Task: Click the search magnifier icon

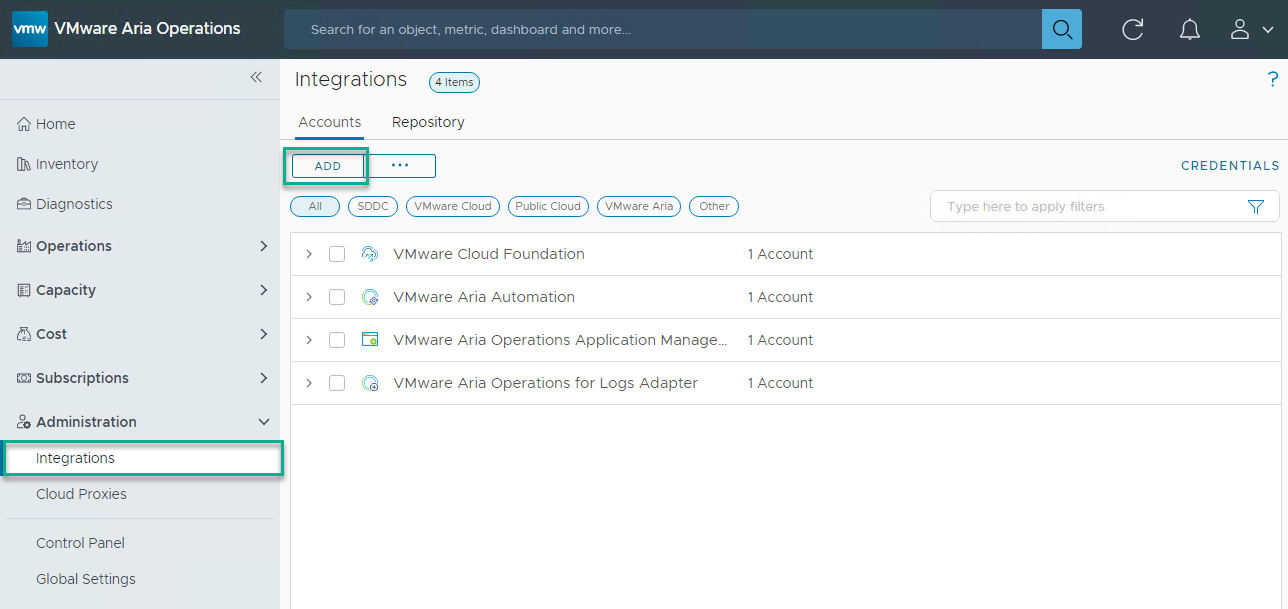Action: click(x=1061, y=29)
